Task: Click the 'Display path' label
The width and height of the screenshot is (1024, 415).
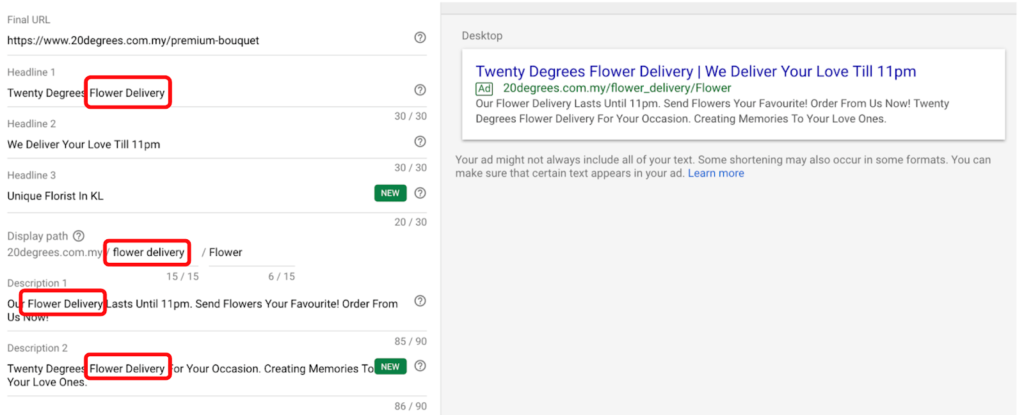Action: [x=37, y=235]
